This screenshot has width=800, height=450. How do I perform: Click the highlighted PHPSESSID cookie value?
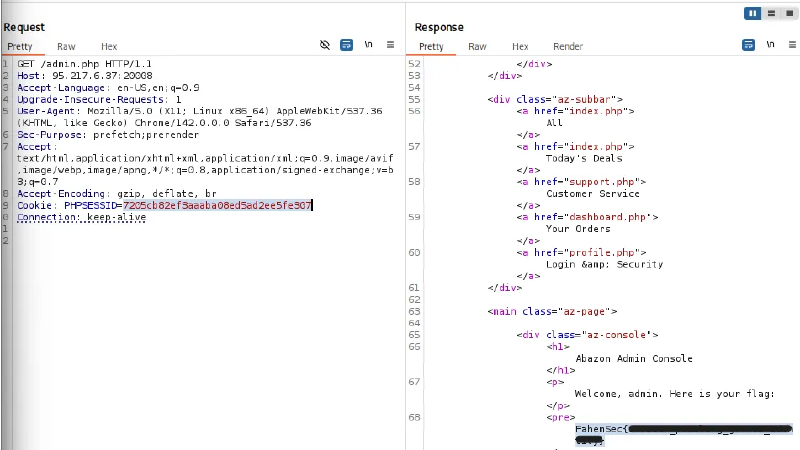217,205
